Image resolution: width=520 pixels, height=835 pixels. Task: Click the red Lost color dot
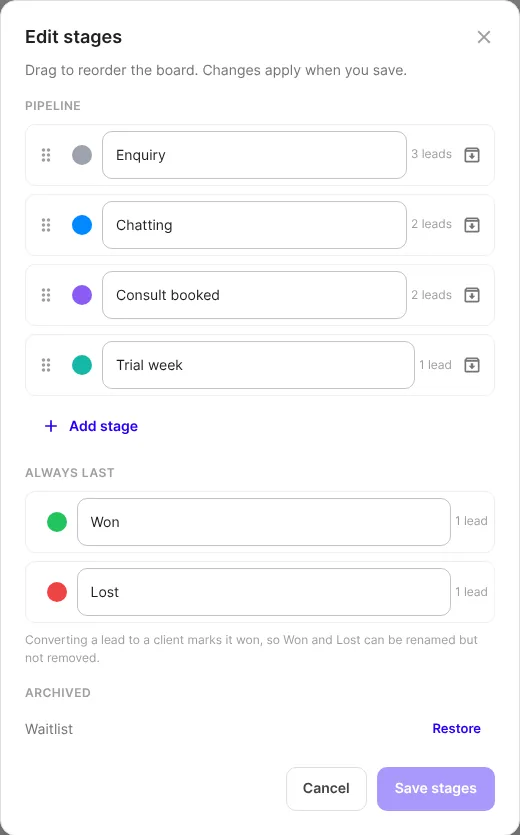pyautogui.click(x=57, y=592)
